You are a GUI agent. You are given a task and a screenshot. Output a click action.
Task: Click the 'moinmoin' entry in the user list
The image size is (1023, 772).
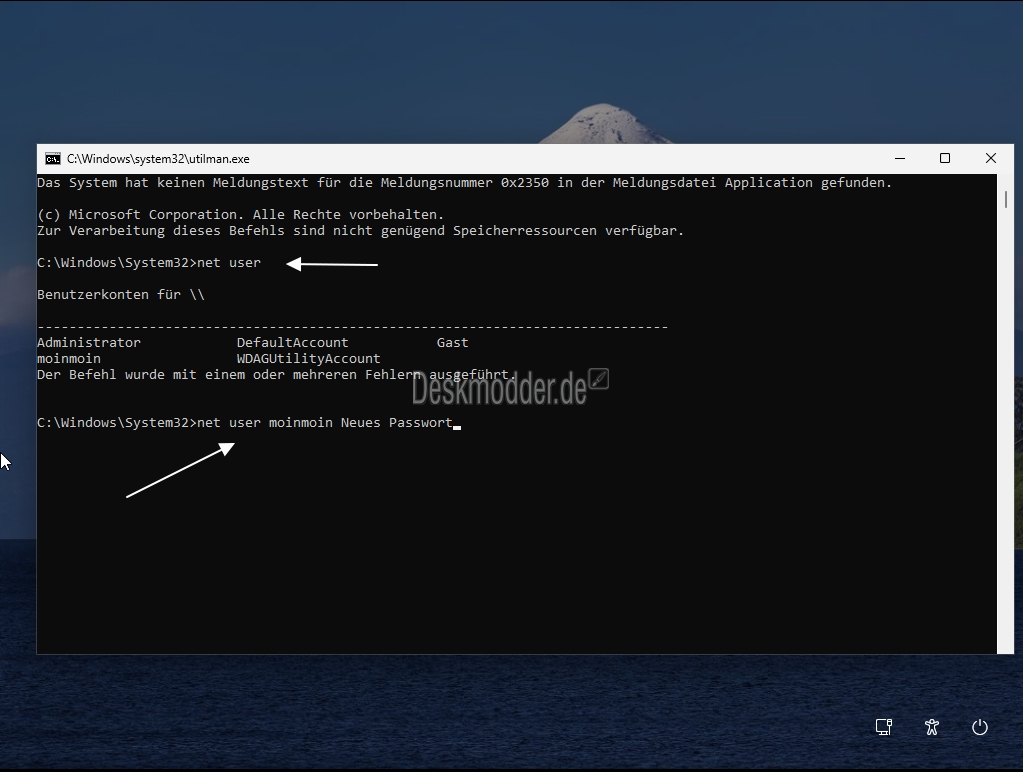pyautogui.click(x=69, y=358)
